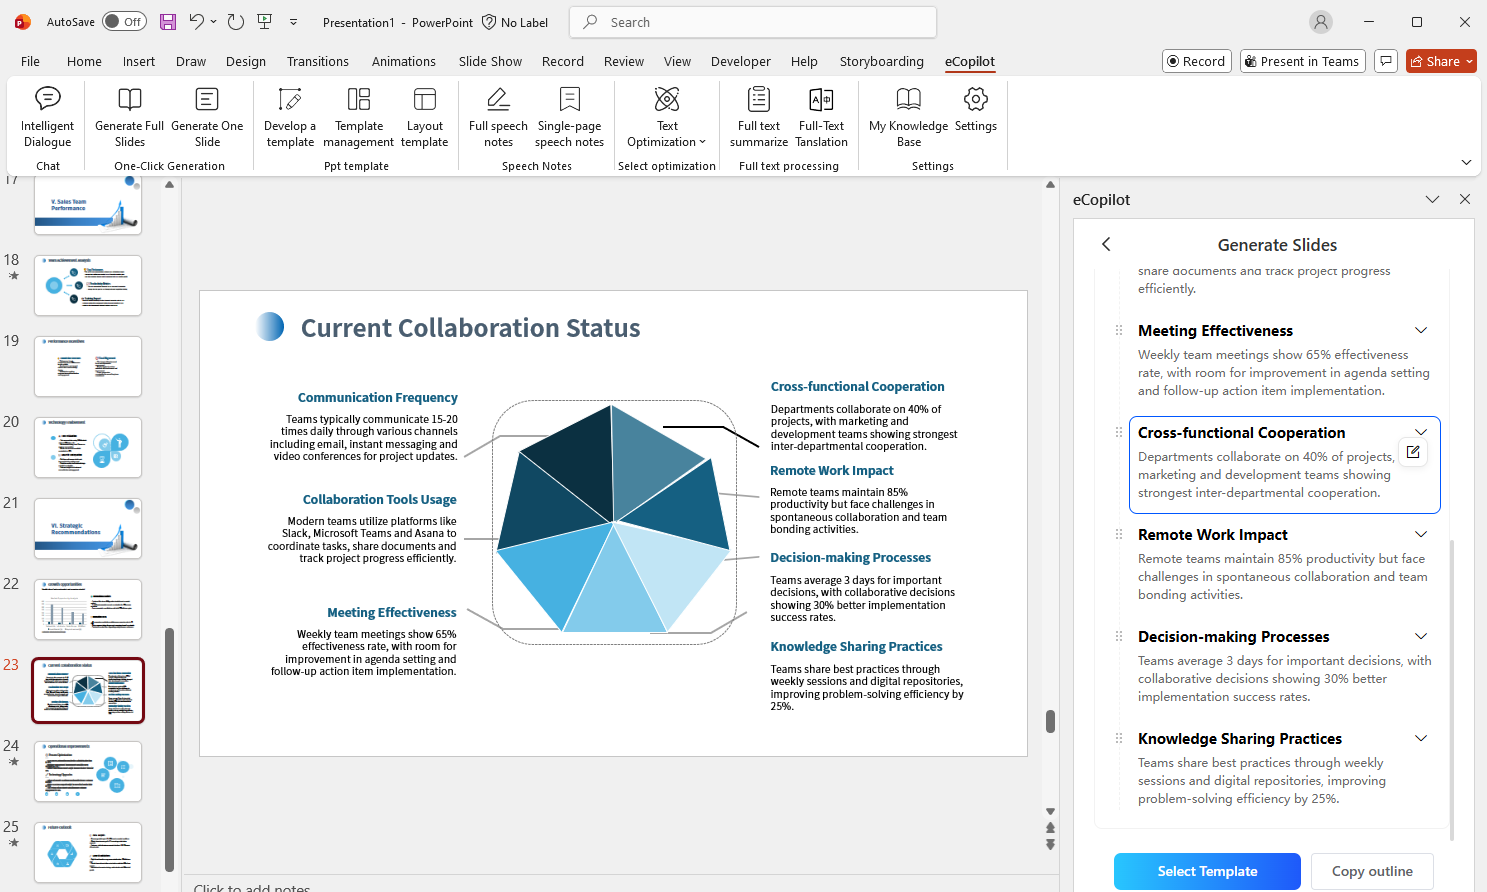The height and width of the screenshot is (892, 1487).
Task: Click edit icon on Cross-functional Cooperation card
Action: pyautogui.click(x=1413, y=452)
